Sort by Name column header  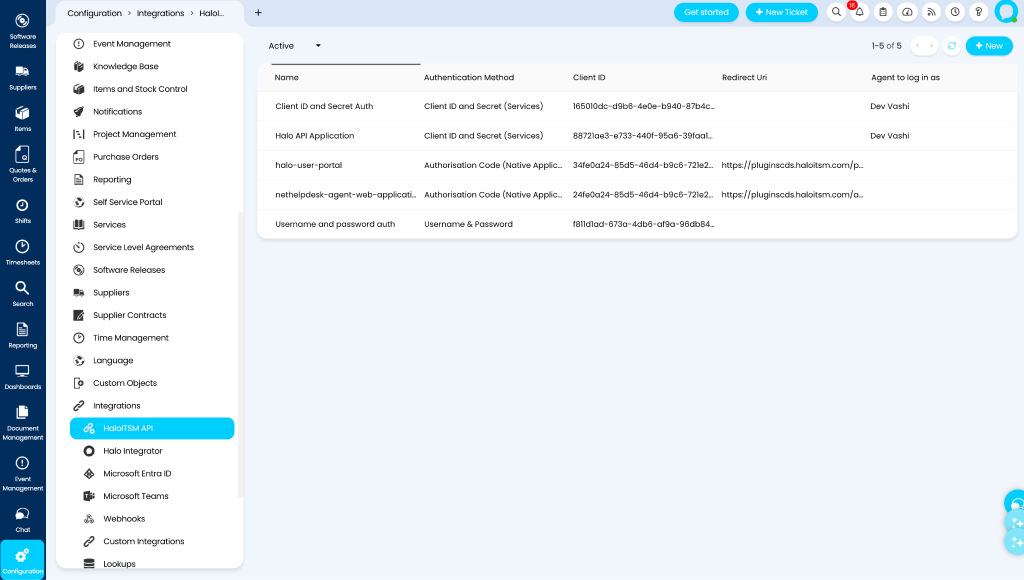pos(286,78)
